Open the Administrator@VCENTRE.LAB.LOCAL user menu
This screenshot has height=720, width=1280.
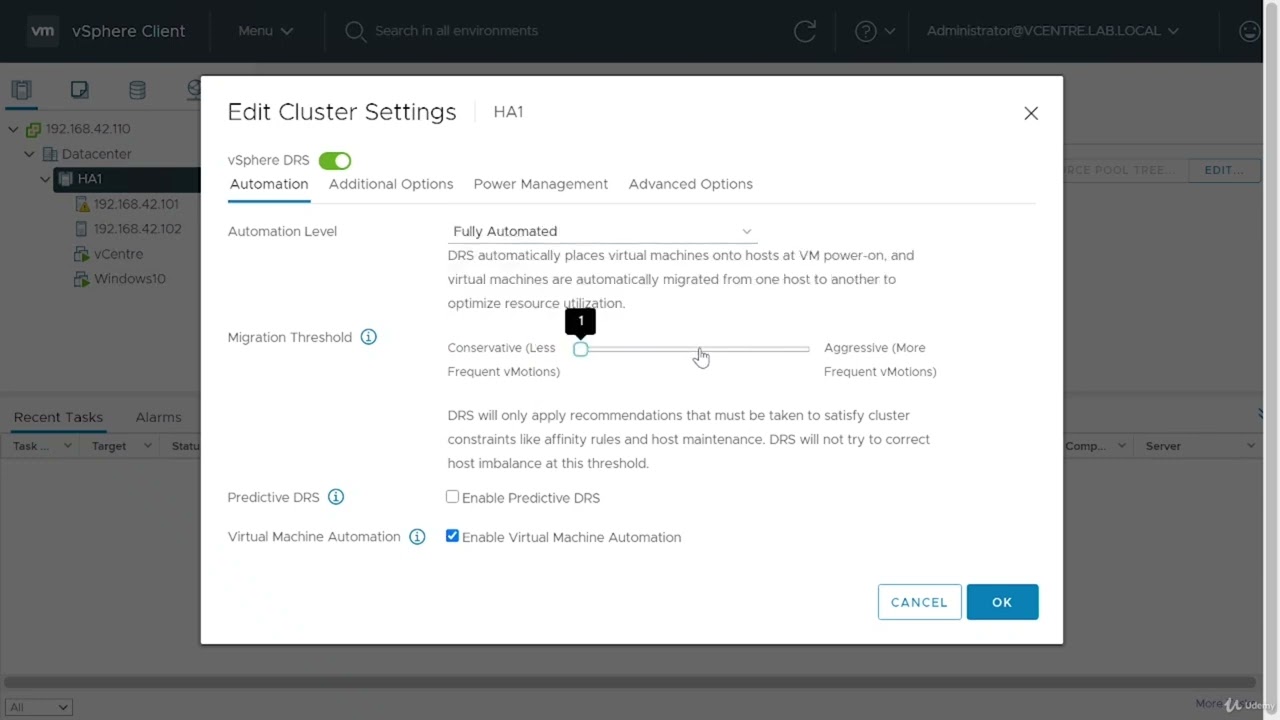pyautogui.click(x=1053, y=31)
